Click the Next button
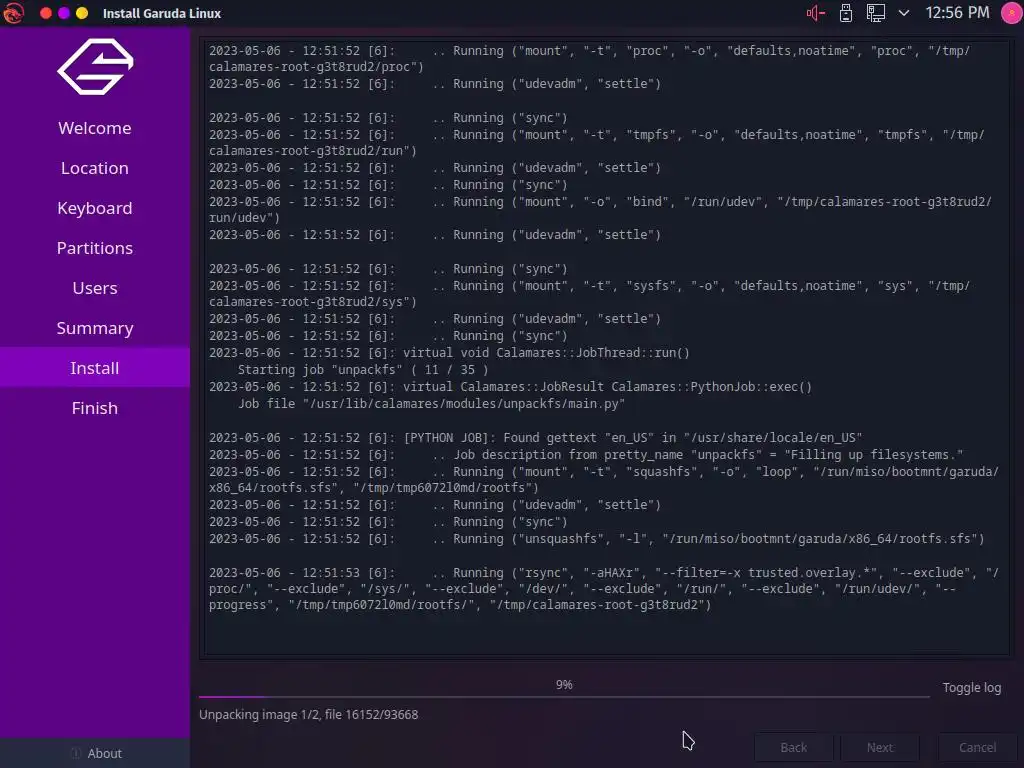Viewport: 1024px width, 768px height. [x=880, y=747]
